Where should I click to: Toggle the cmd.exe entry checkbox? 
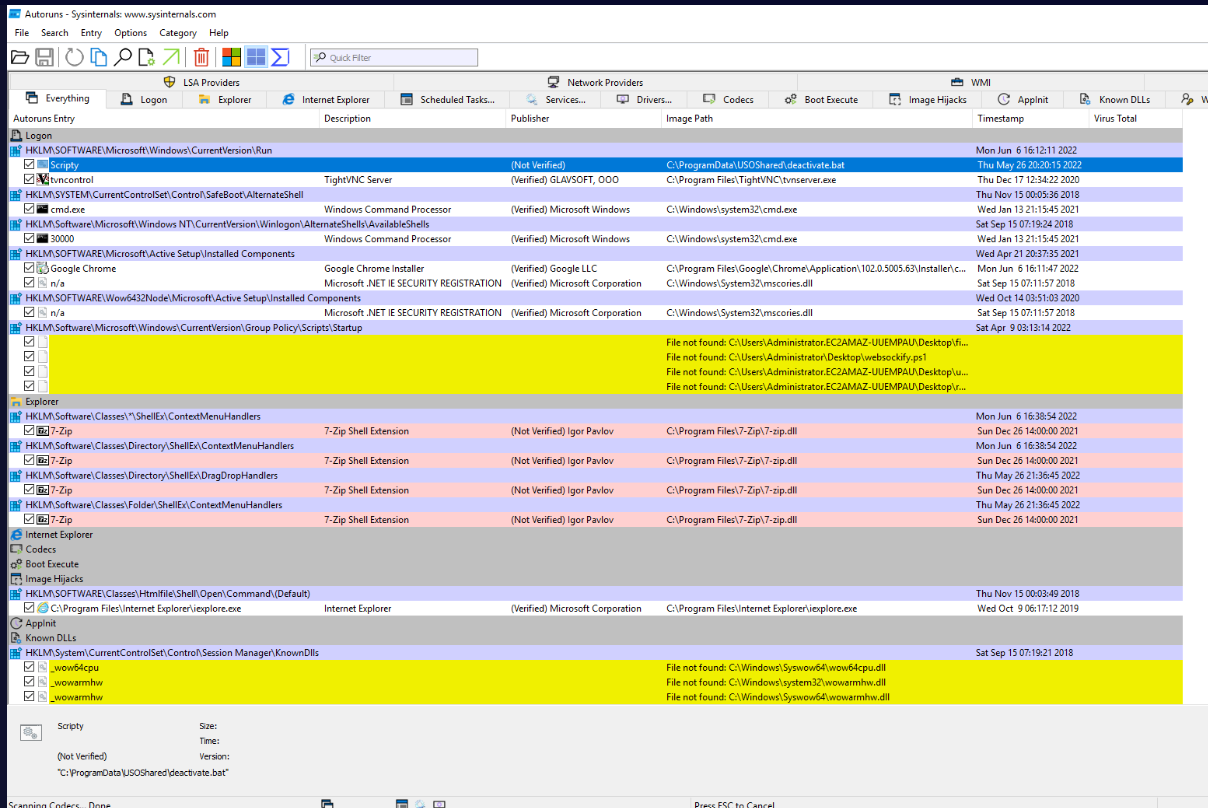(29, 209)
